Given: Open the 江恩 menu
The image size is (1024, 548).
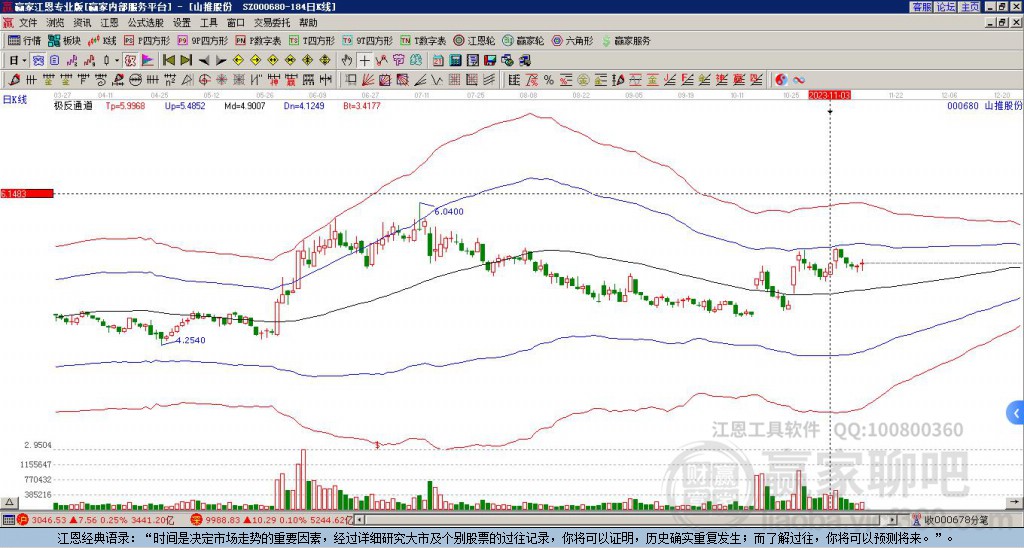Looking at the screenshot, I should point(109,23).
